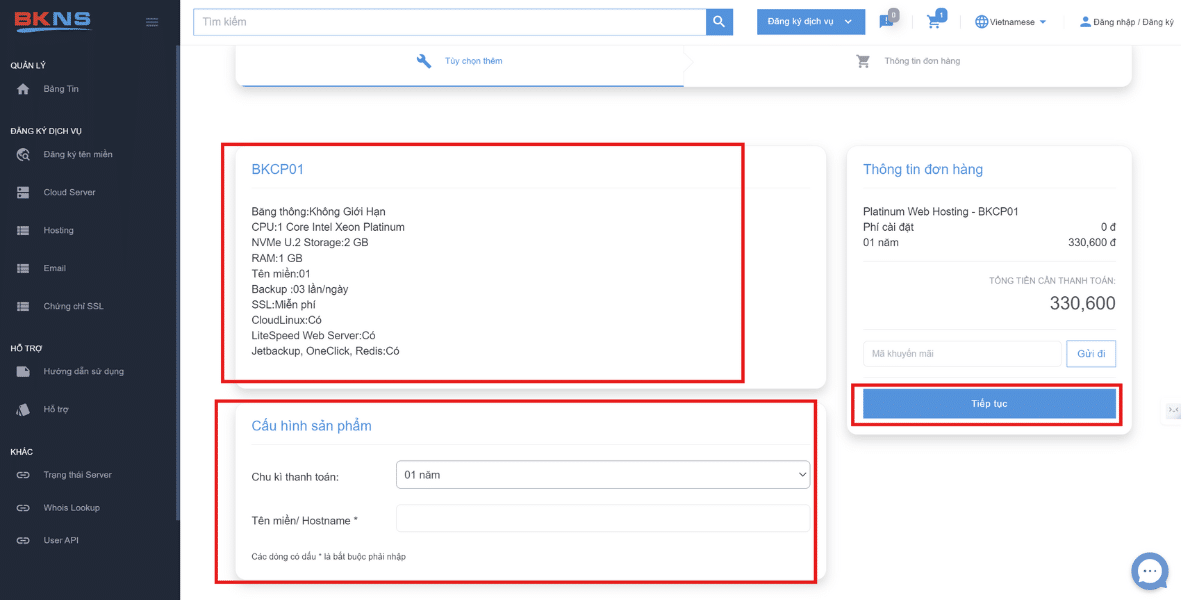Click the search magnifier button
The height and width of the screenshot is (600, 1200).
719,22
